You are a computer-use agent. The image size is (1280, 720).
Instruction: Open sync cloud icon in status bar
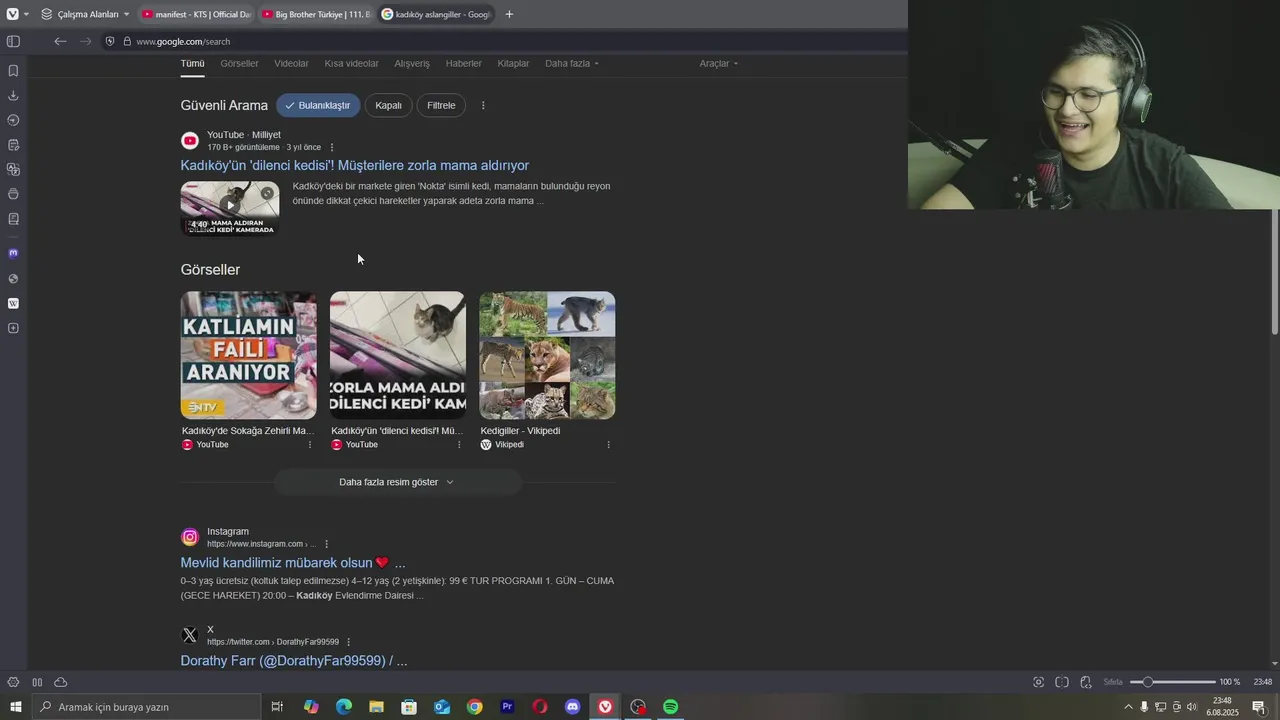[x=60, y=682]
